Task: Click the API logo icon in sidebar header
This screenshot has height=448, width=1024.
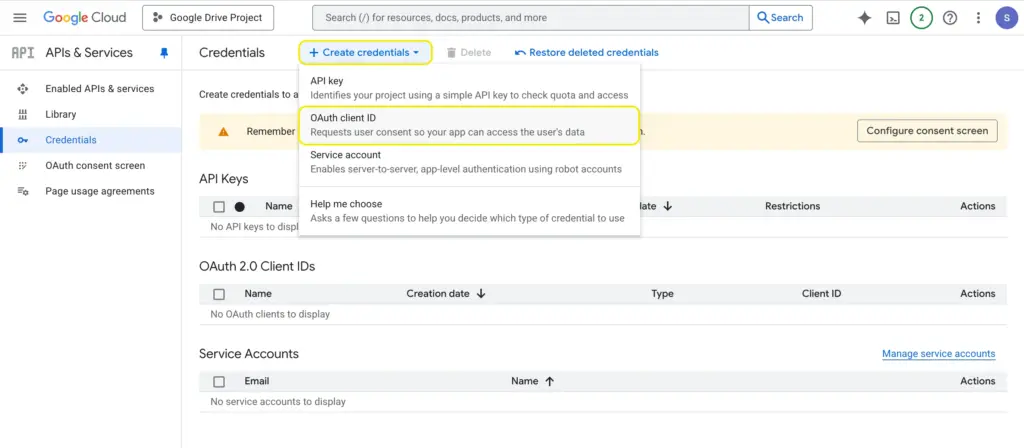Action: click(x=23, y=53)
